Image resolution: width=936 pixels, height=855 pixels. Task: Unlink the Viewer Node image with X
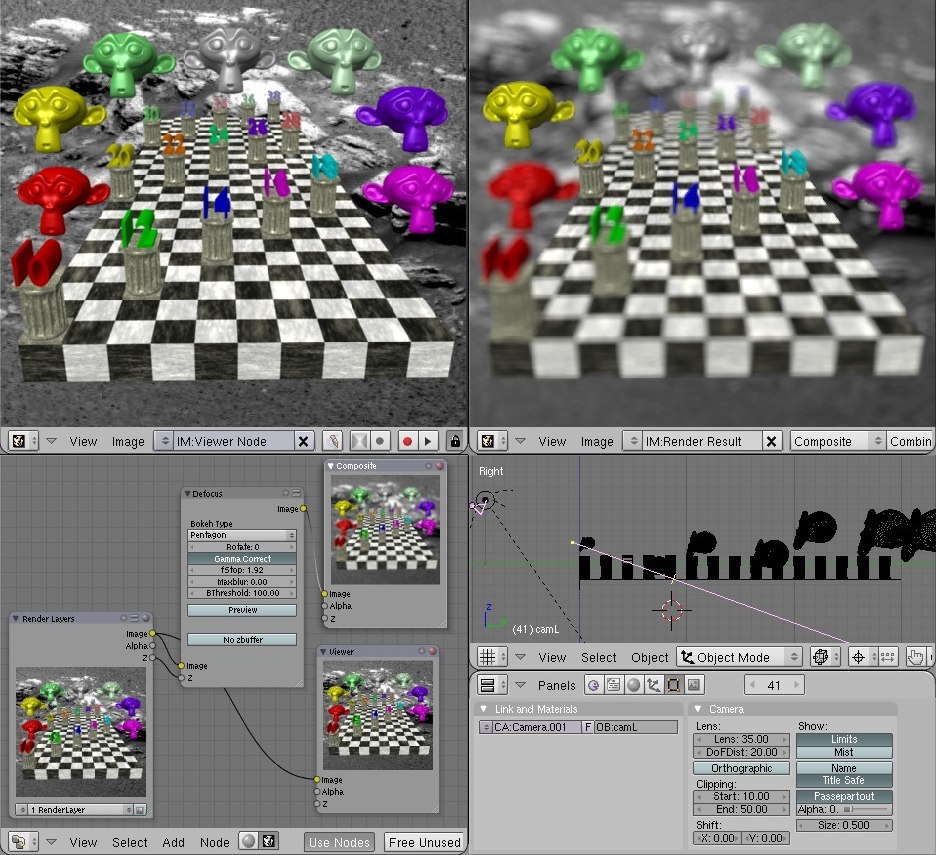click(x=303, y=441)
